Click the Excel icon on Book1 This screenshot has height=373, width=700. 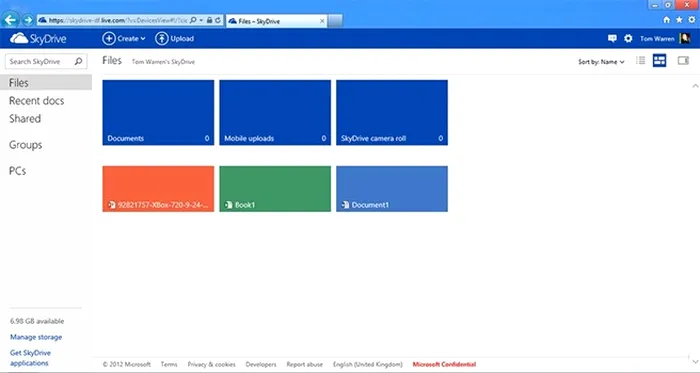(229, 205)
